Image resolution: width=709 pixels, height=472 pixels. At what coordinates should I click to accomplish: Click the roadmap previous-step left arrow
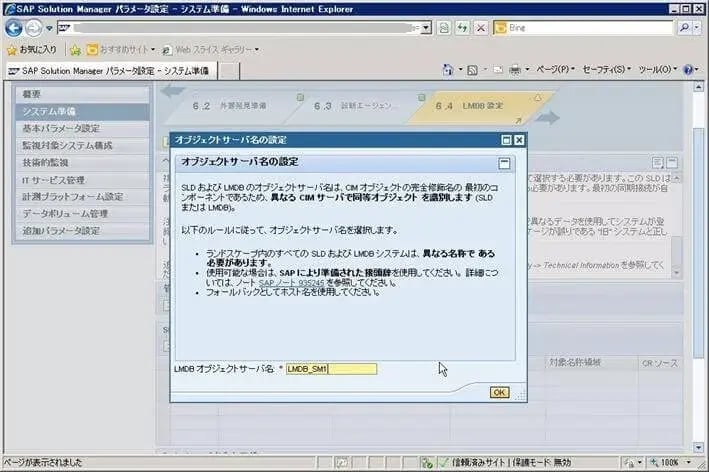point(173,91)
